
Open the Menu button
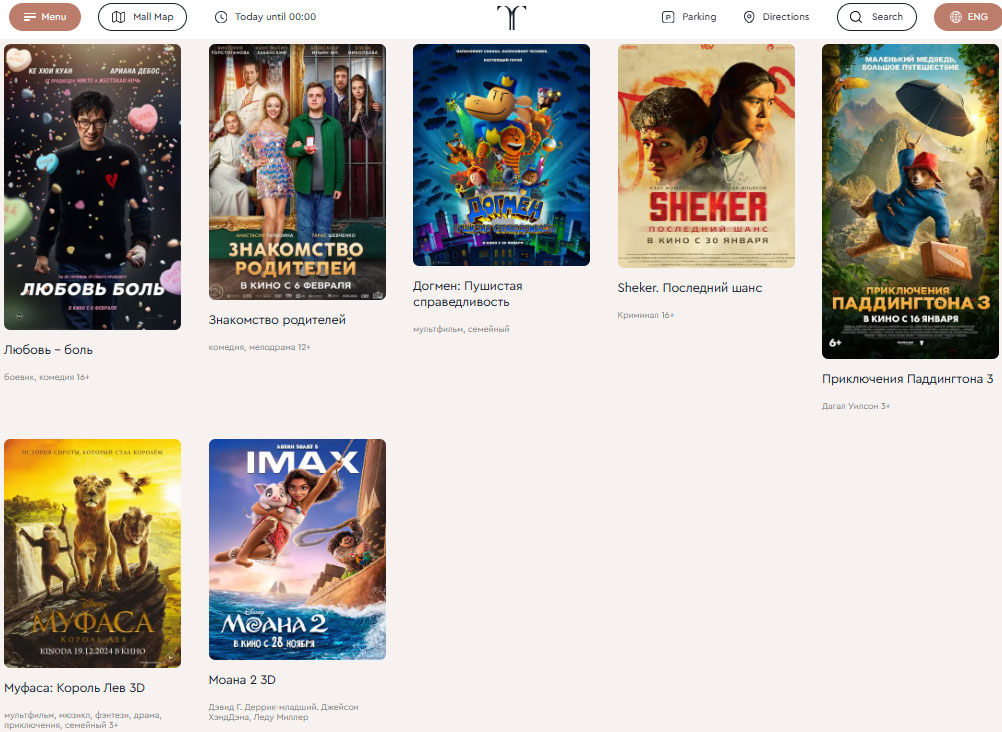click(45, 17)
